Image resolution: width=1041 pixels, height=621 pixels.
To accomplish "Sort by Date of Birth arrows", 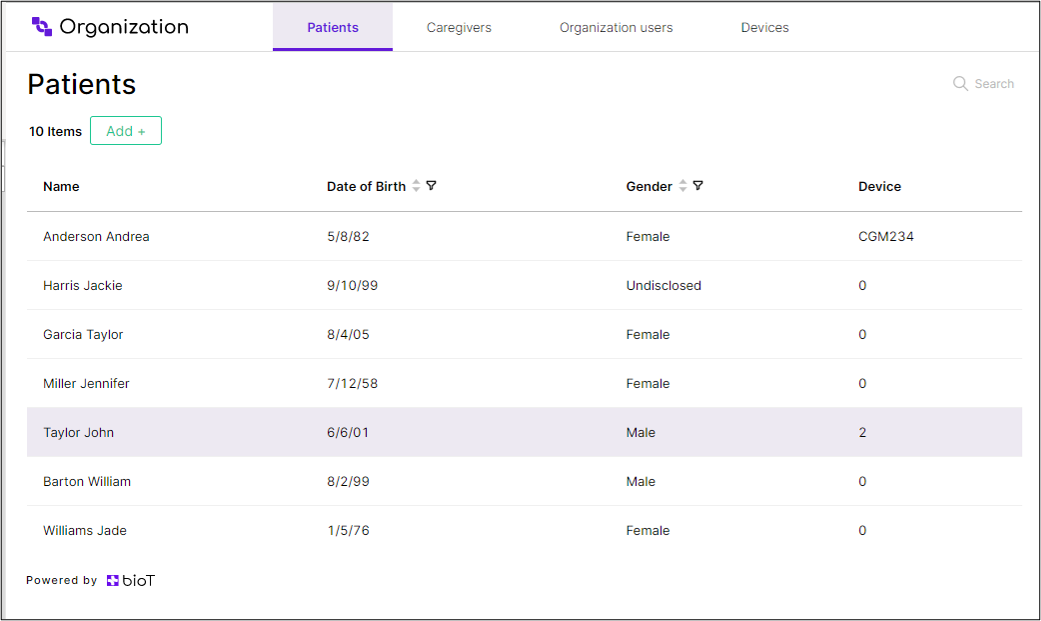I will click(x=416, y=186).
